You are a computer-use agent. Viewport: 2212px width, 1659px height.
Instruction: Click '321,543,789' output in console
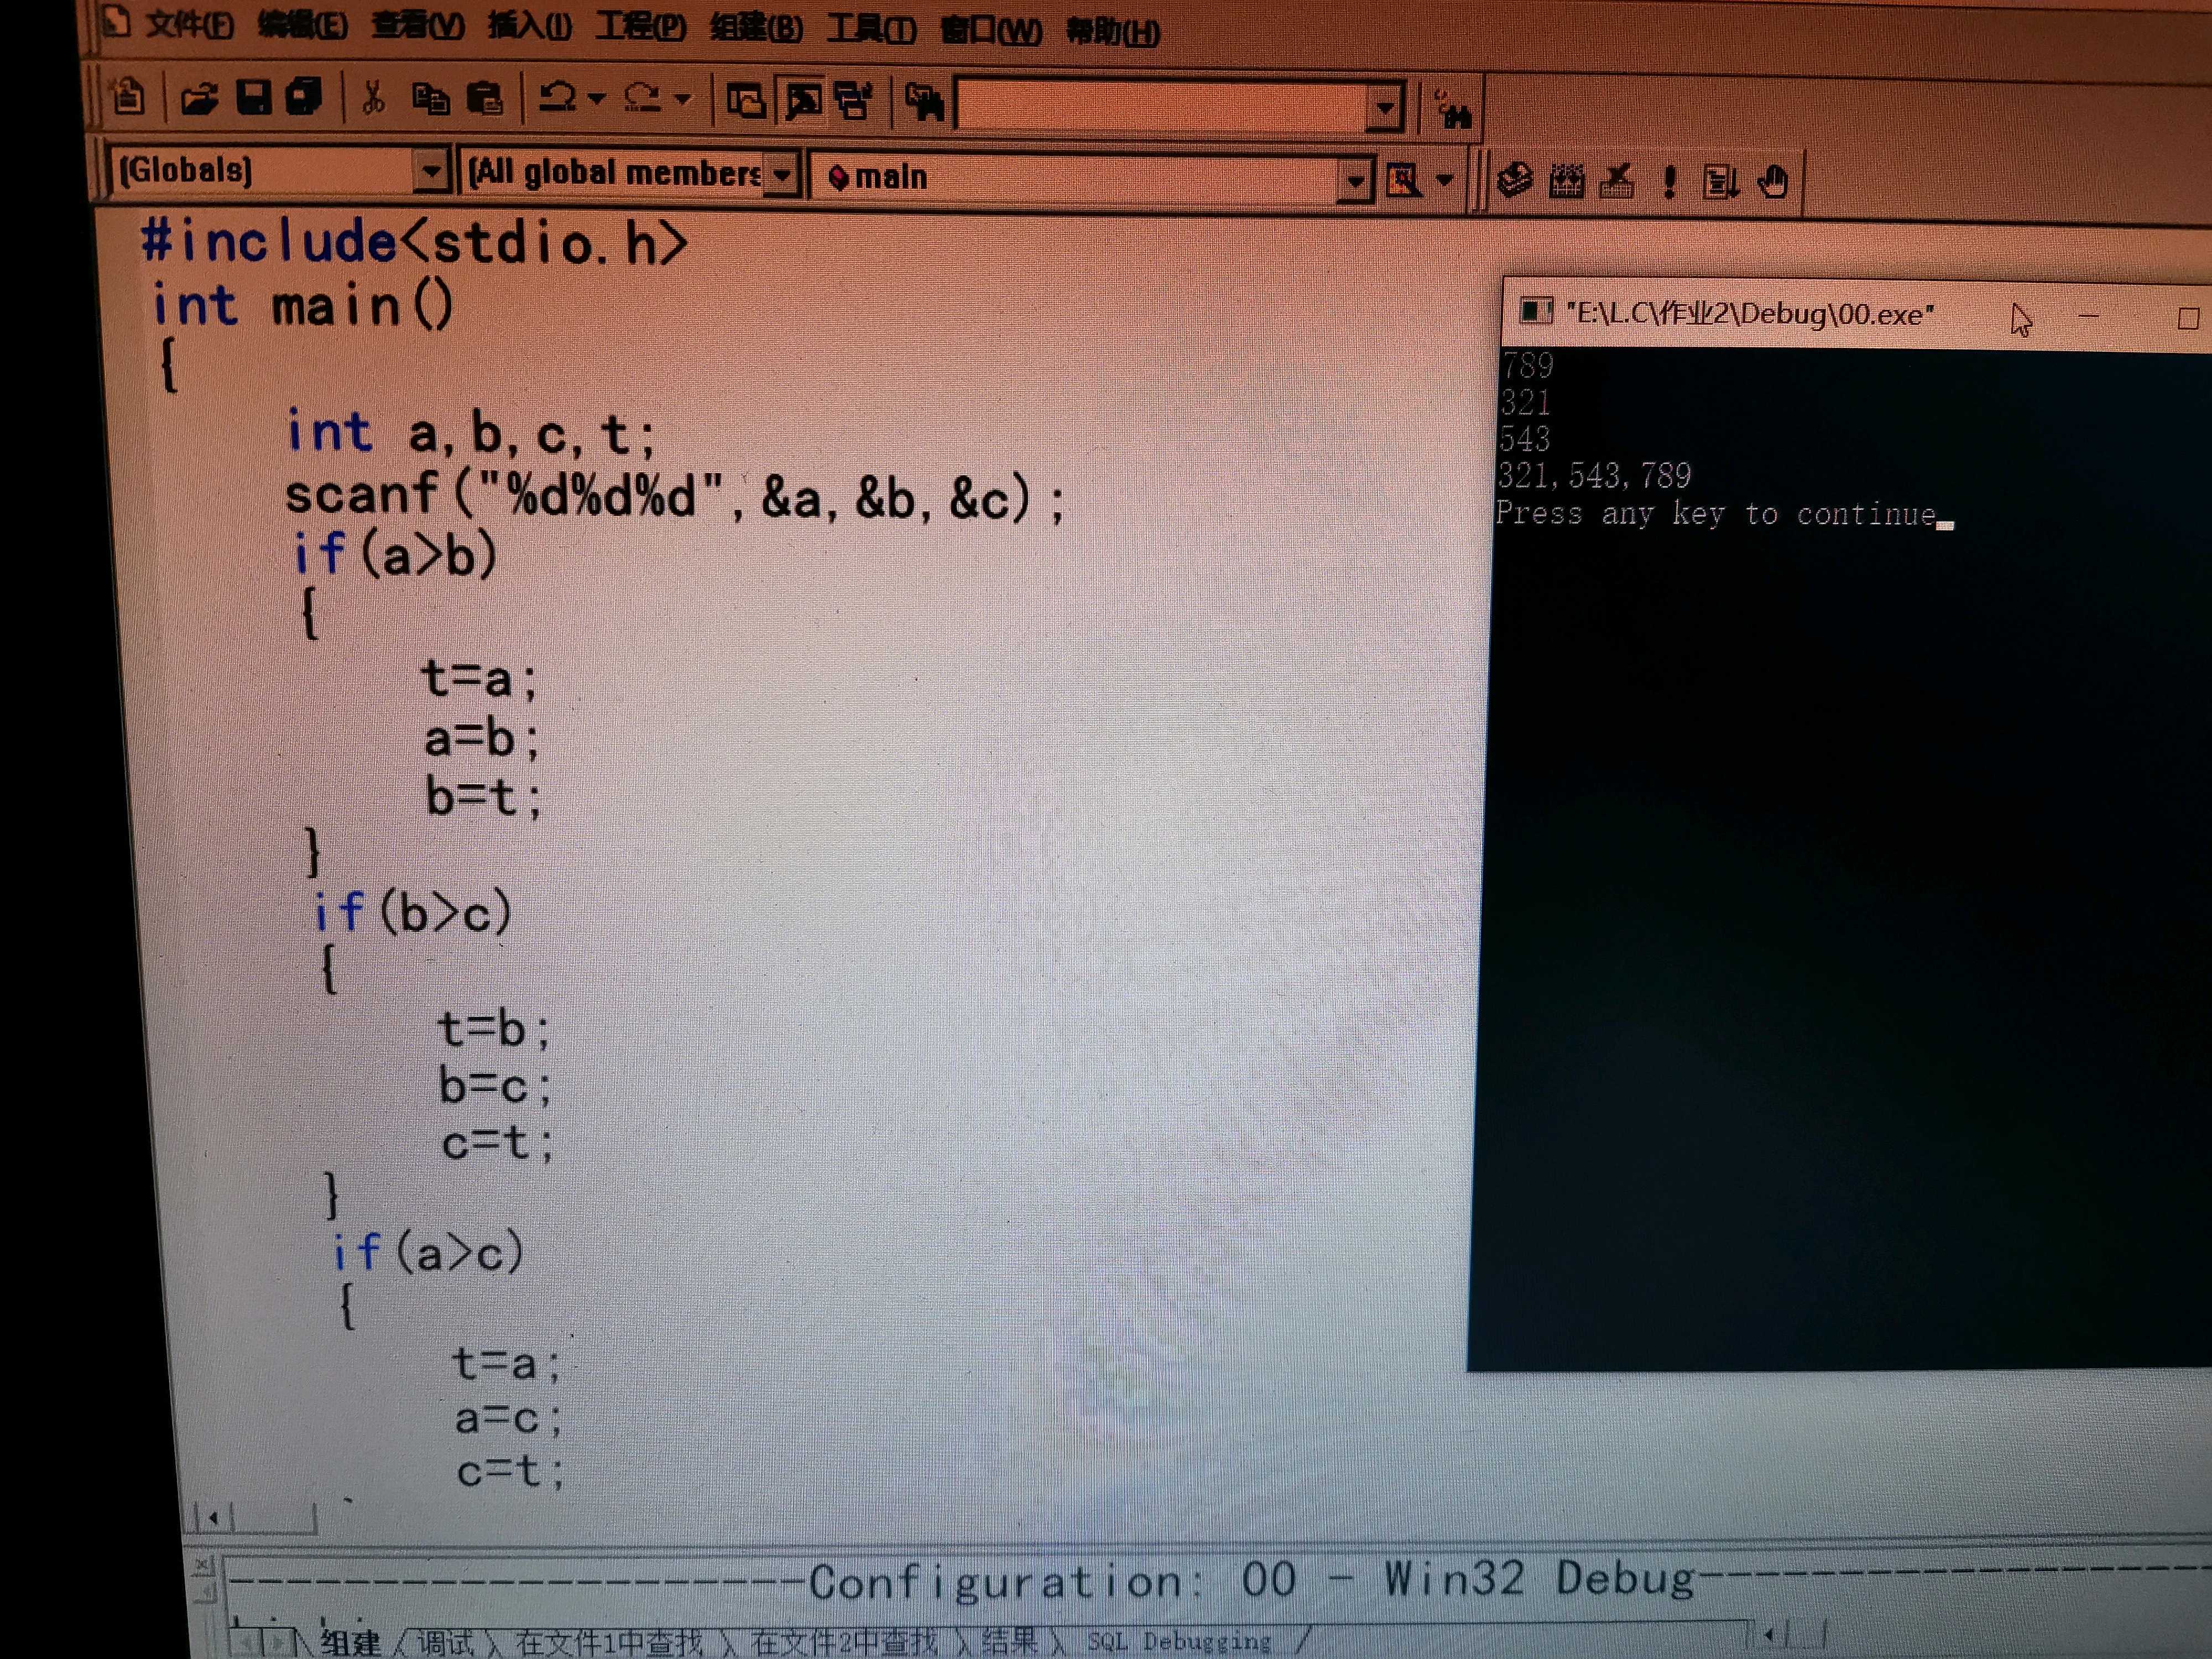[x=1594, y=475]
